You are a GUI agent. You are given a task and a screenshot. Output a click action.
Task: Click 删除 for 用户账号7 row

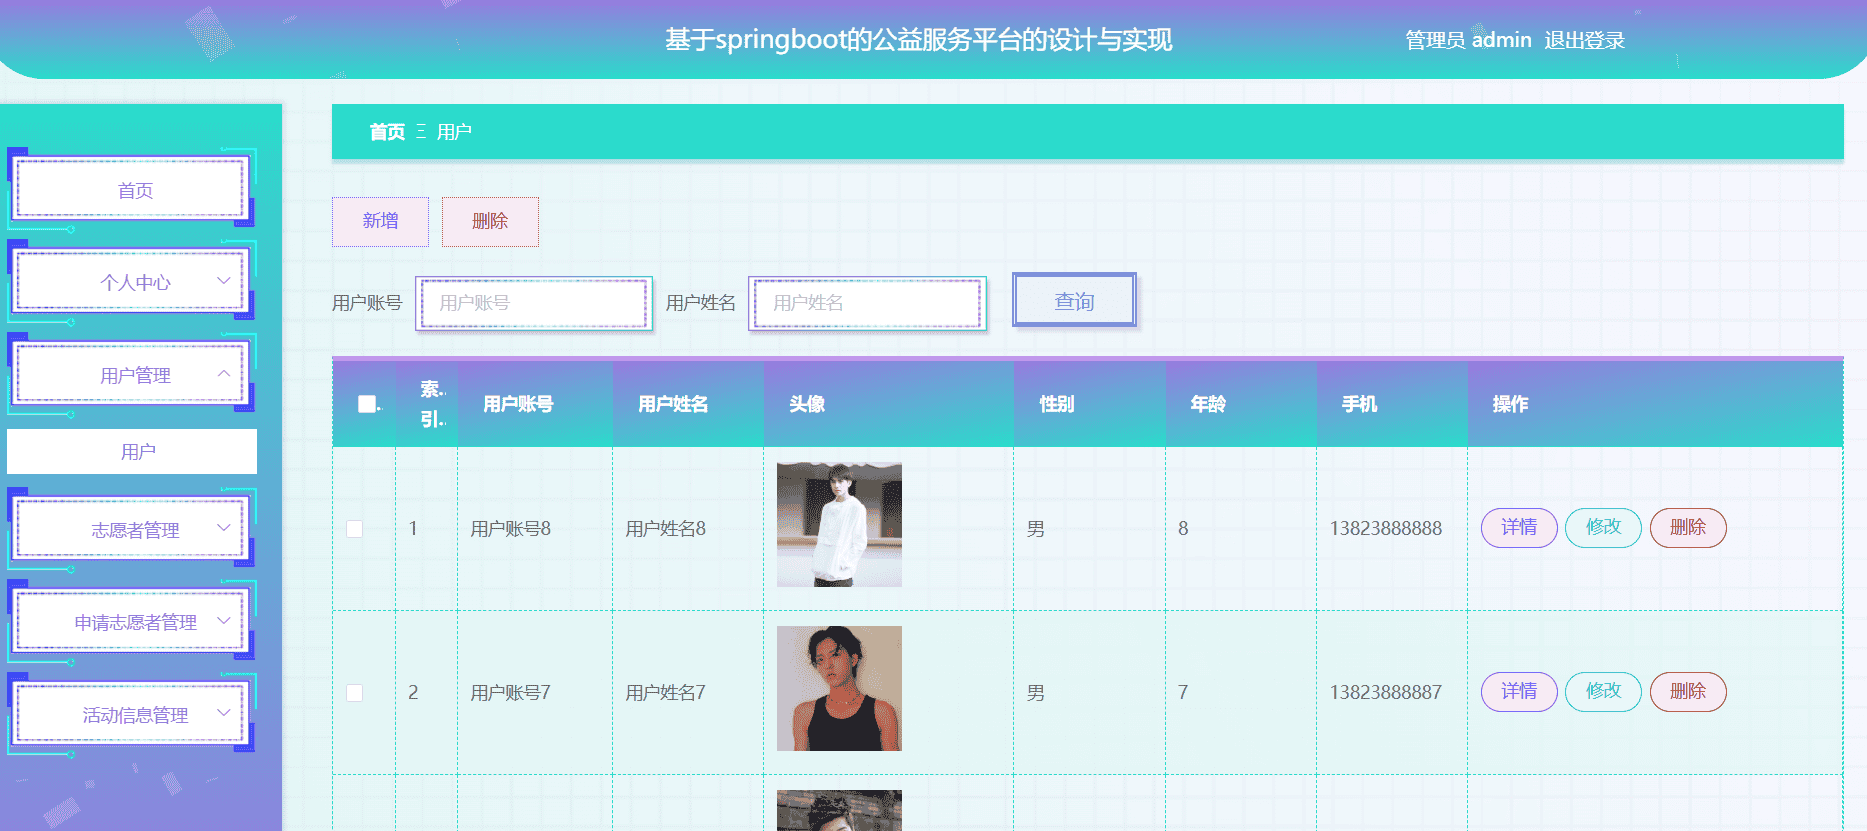tap(1688, 691)
